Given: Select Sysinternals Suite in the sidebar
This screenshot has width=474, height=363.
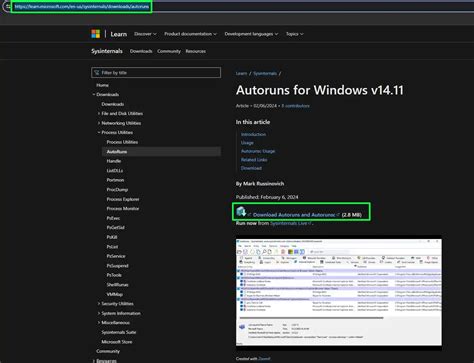Looking at the screenshot, I should click(119, 332).
